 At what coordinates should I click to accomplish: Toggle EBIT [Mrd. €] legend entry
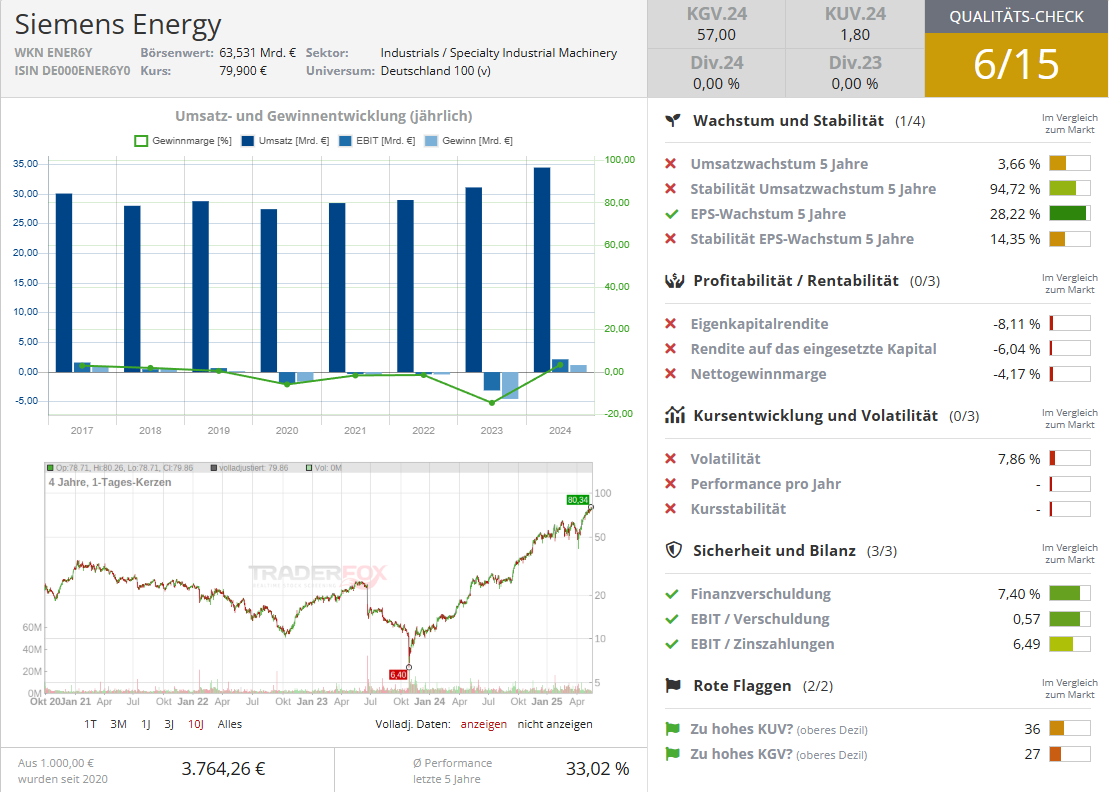click(377, 141)
